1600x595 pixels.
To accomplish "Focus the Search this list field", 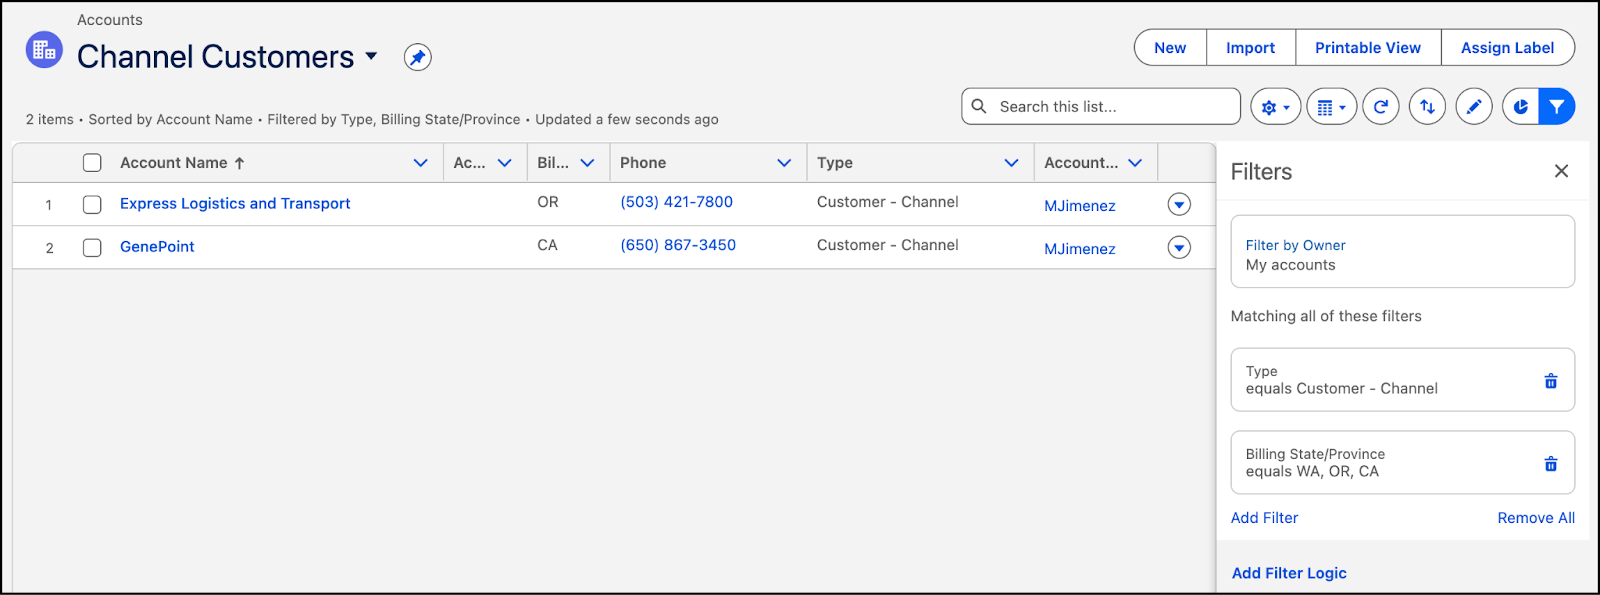I will (1110, 107).
